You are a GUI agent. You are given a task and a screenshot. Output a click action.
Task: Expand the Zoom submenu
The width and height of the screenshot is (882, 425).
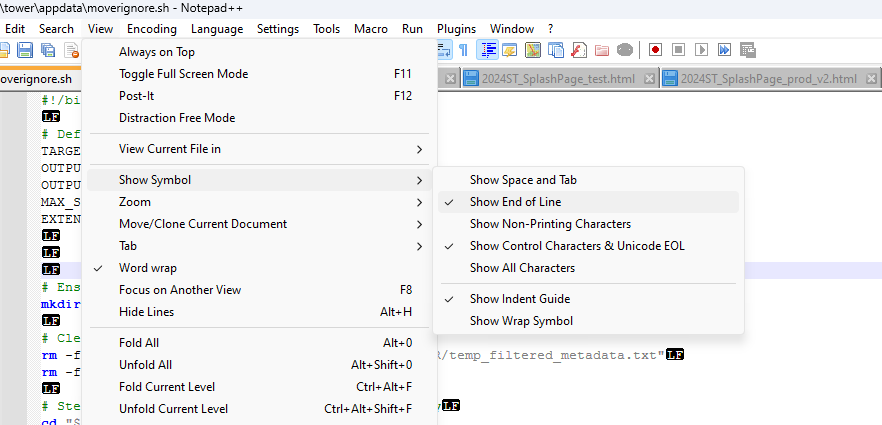click(x=258, y=202)
